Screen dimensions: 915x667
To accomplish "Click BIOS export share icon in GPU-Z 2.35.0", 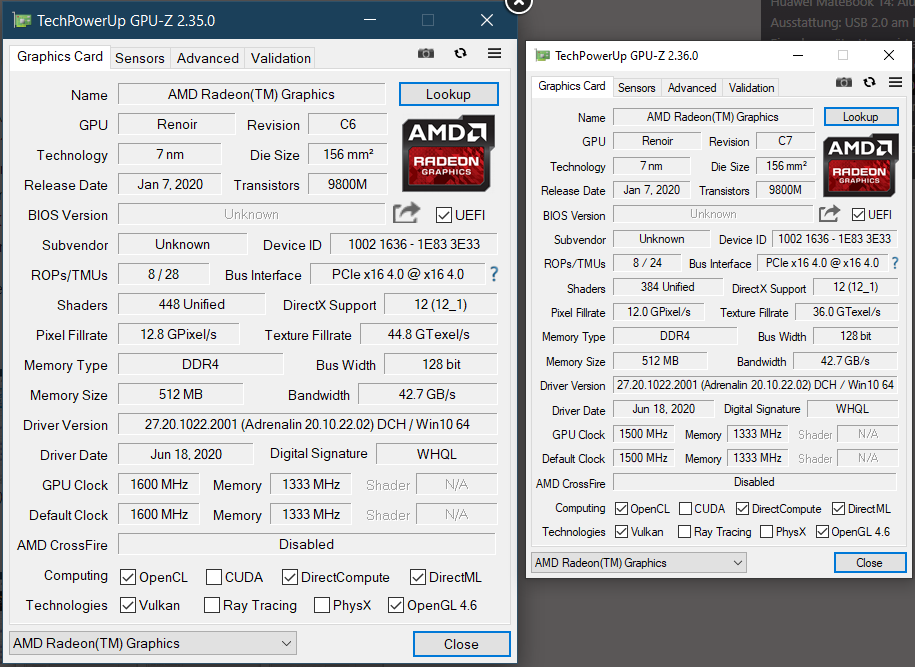I will click(406, 213).
